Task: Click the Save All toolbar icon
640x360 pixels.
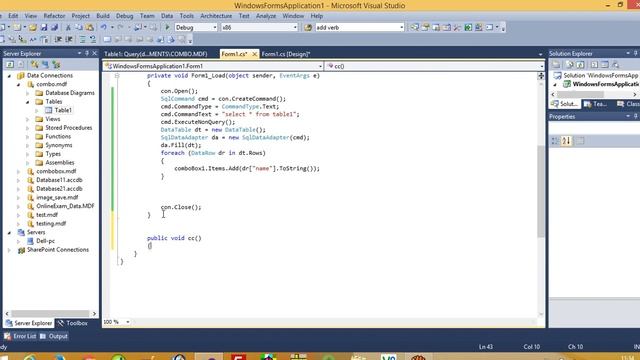Action: pyautogui.click(x=54, y=27)
